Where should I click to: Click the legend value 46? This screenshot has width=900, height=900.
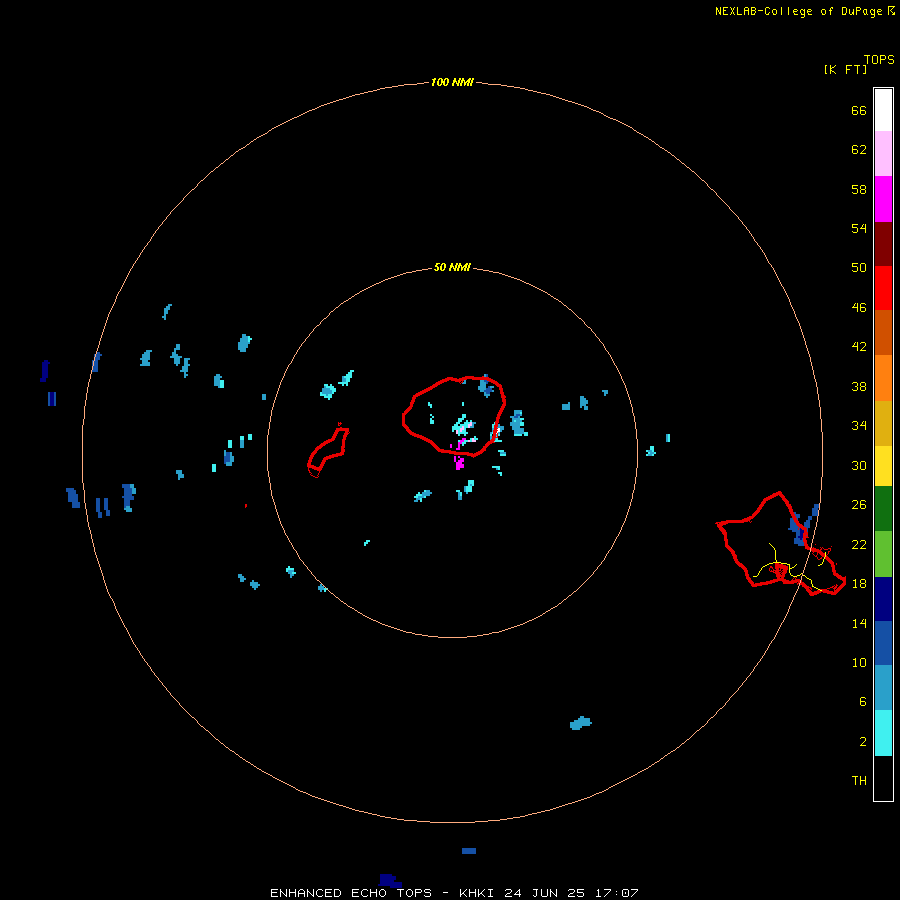click(x=859, y=308)
